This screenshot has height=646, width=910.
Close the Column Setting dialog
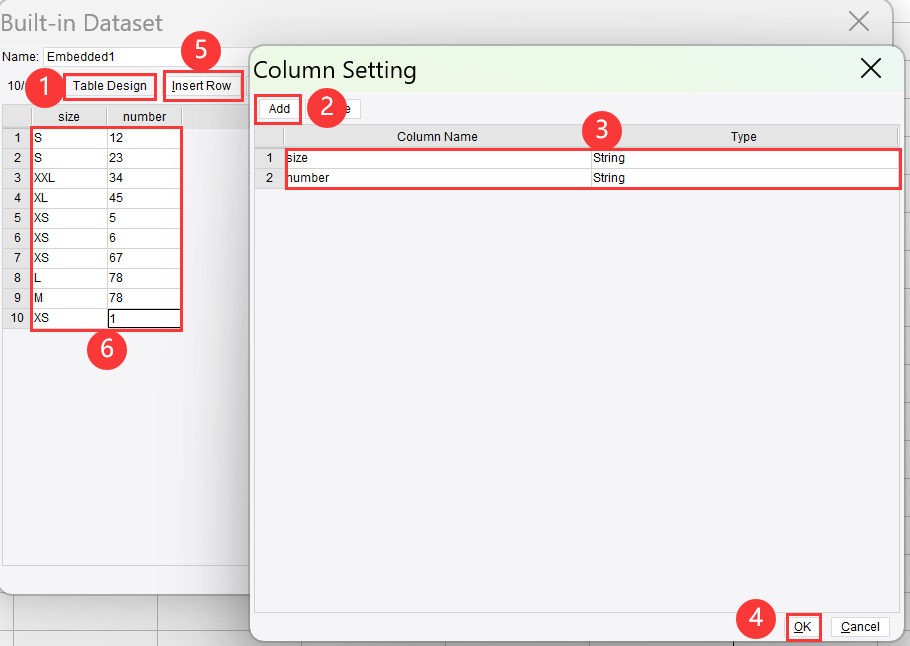[870, 68]
